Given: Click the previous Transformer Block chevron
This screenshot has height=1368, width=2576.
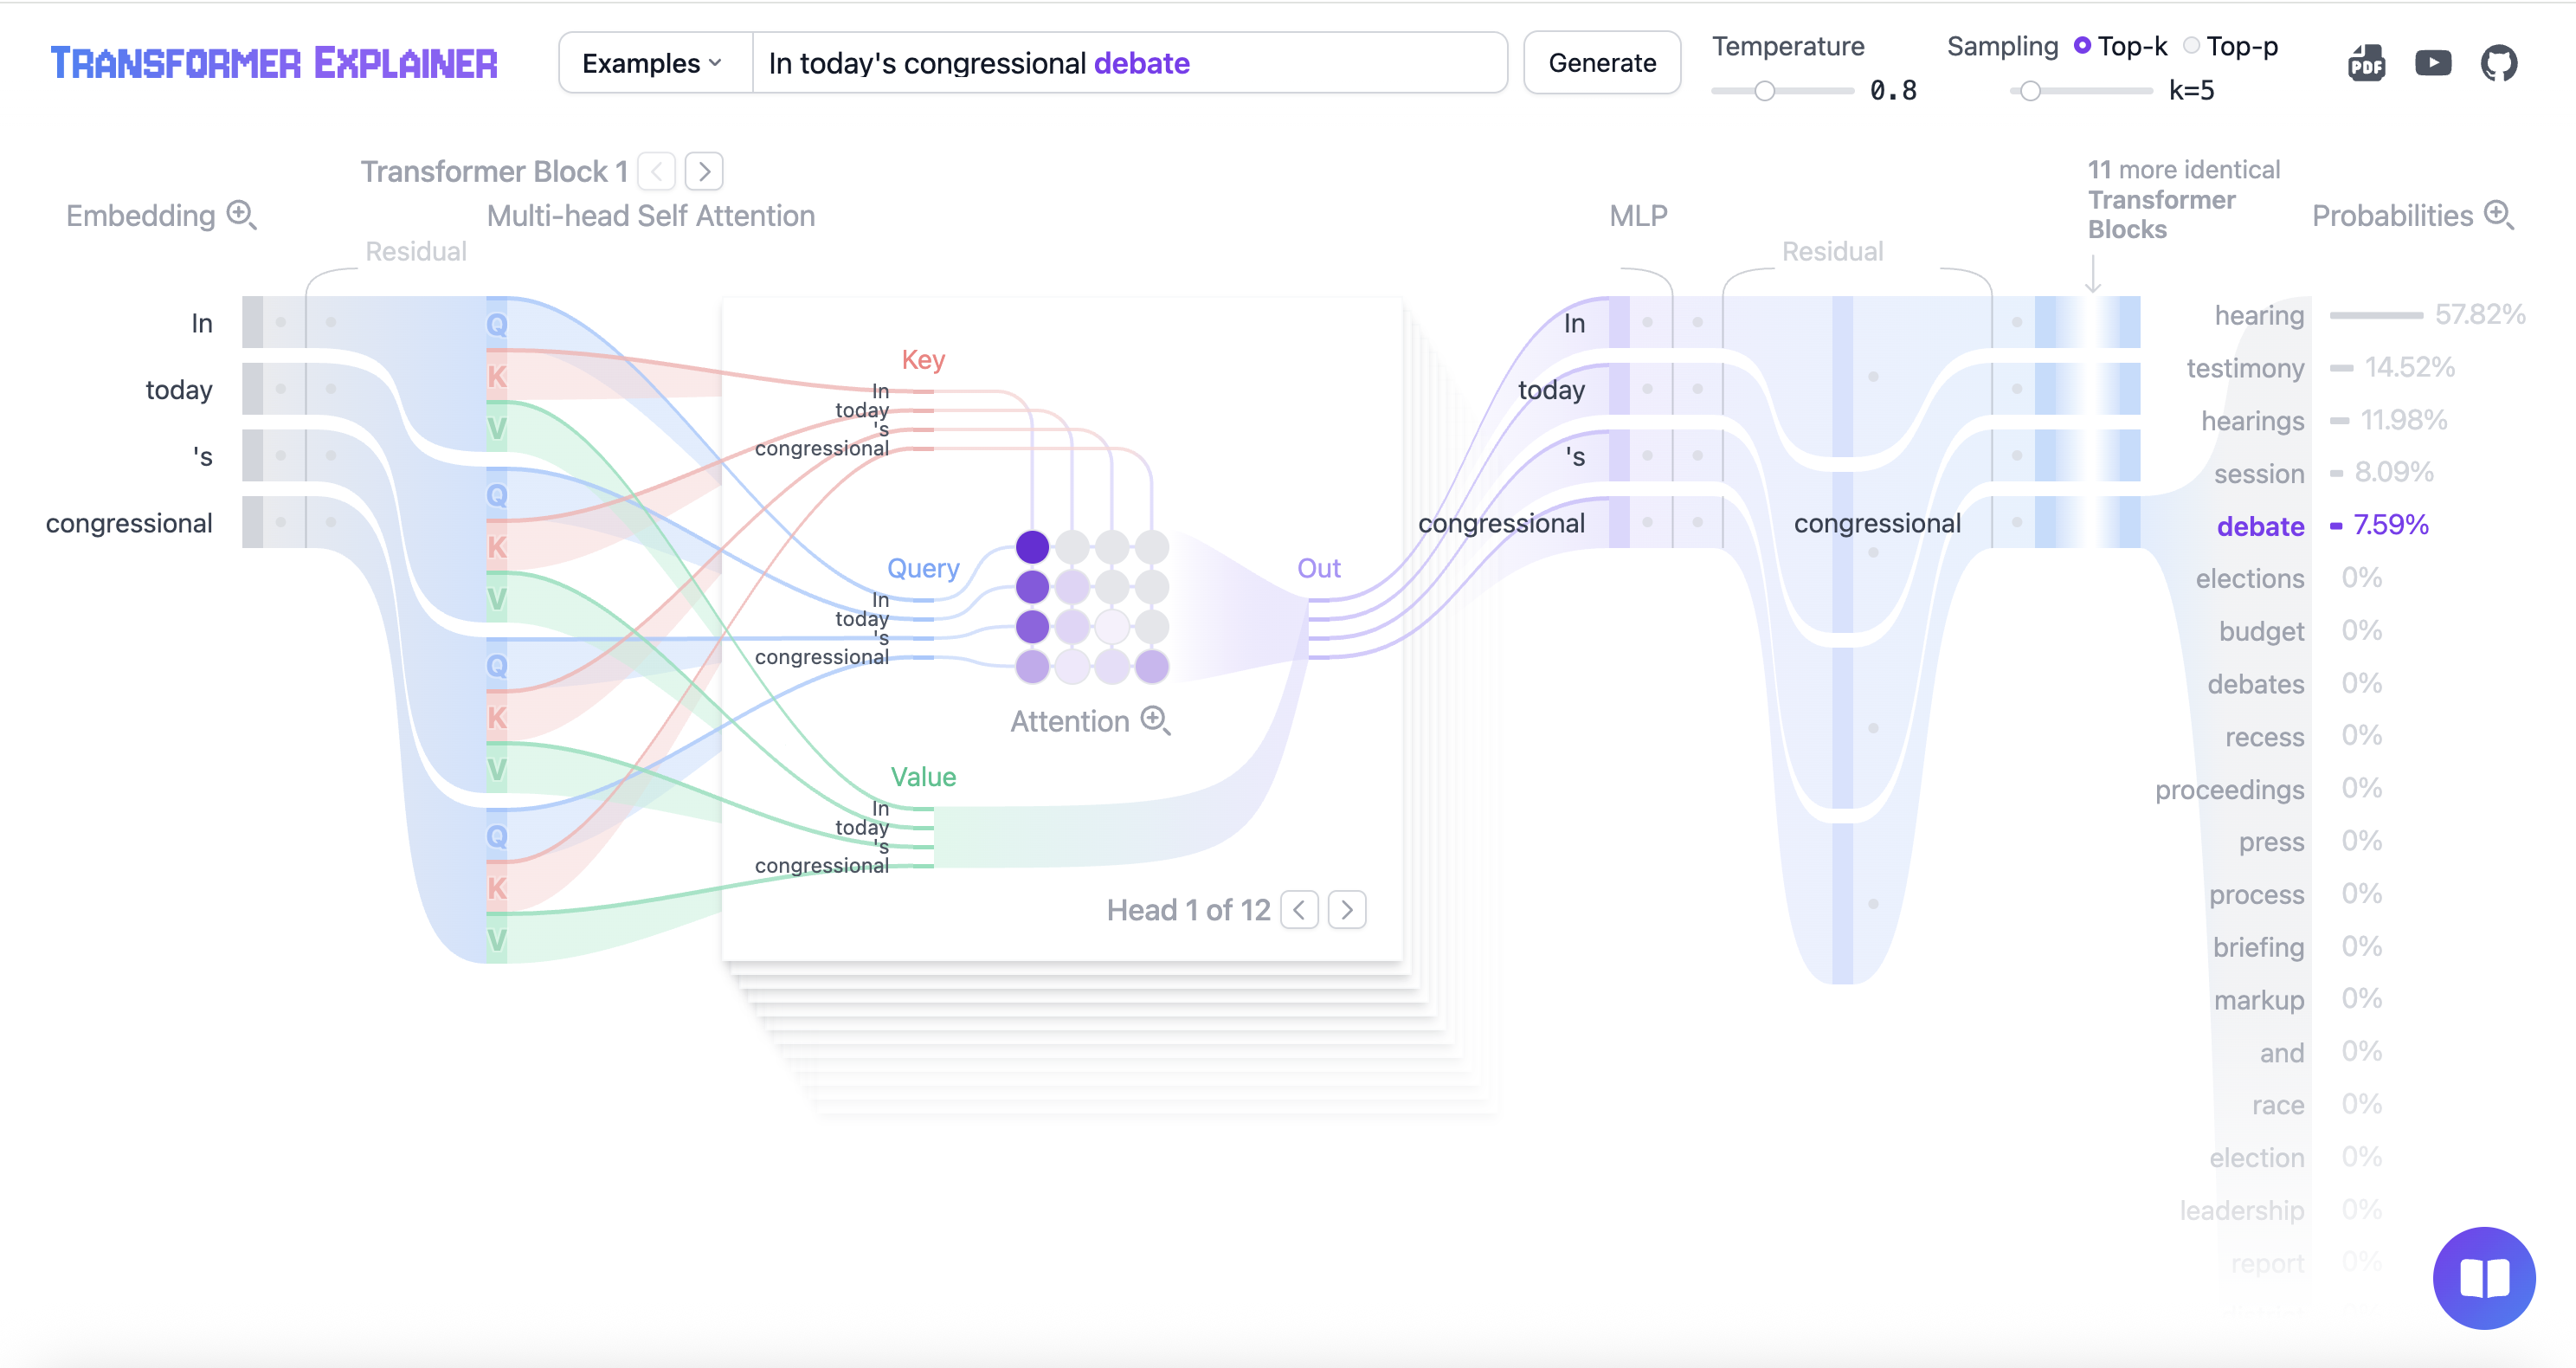Looking at the screenshot, I should pos(656,171).
